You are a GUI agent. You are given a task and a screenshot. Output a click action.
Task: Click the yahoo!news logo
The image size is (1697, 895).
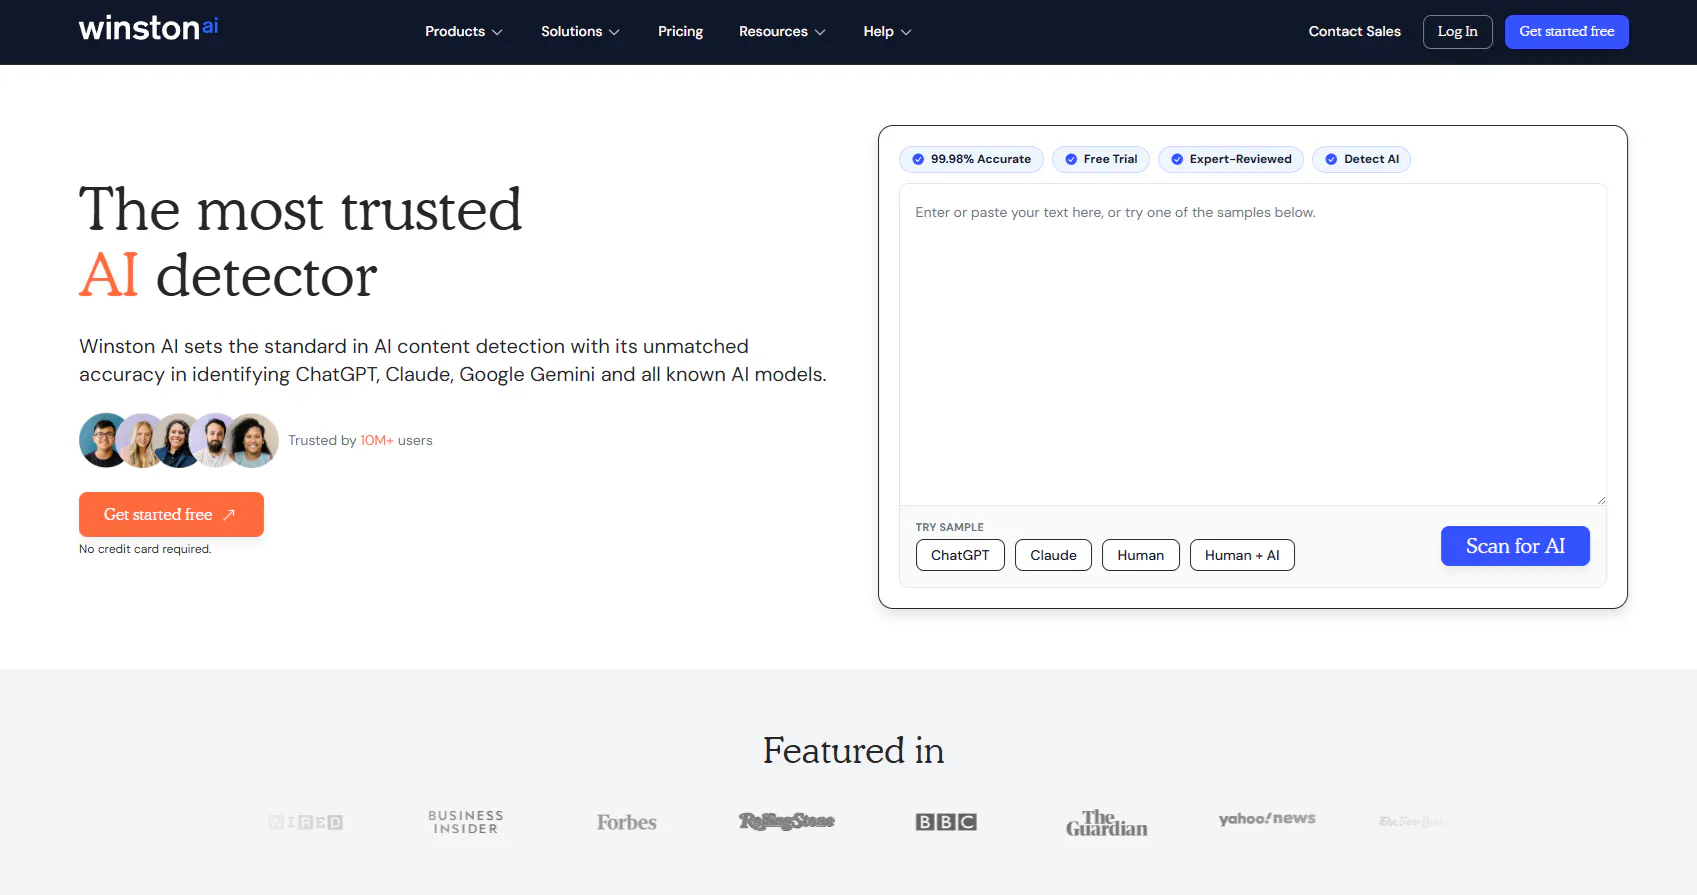1267,819
